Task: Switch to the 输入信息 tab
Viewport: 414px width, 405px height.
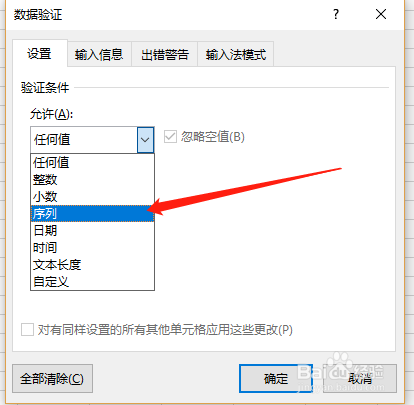Action: pos(99,54)
